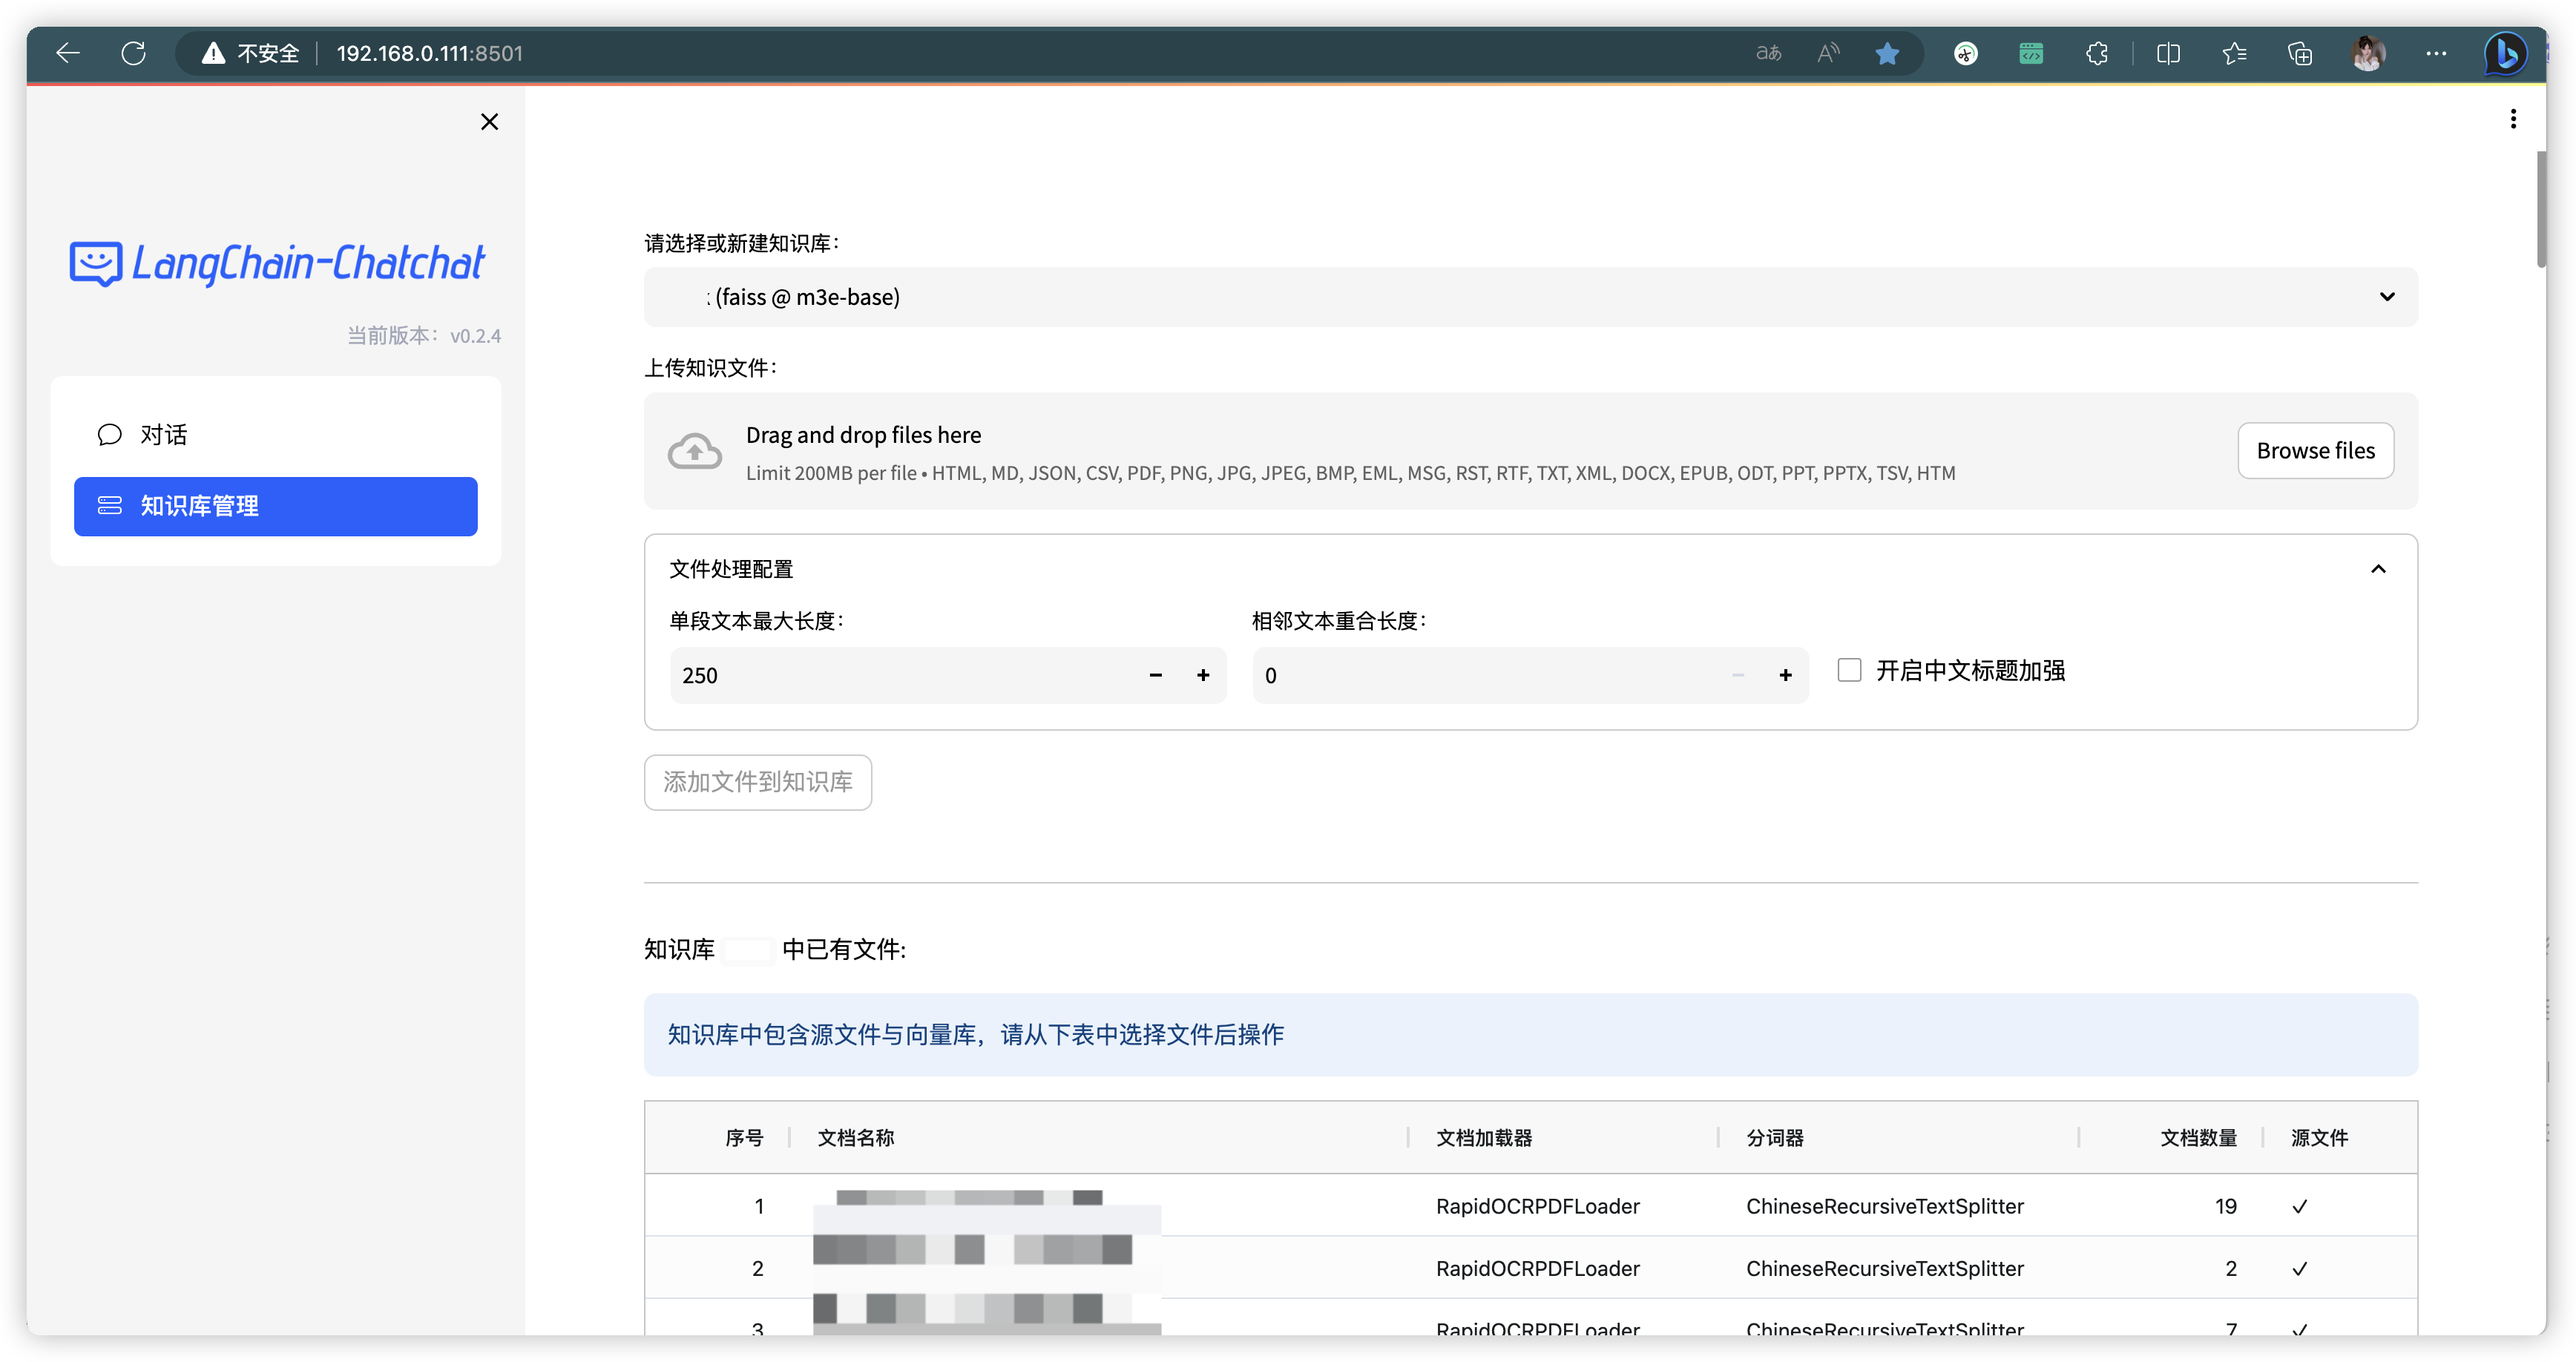Click the browser refresh icon
The height and width of the screenshot is (1362, 2576).
133,53
